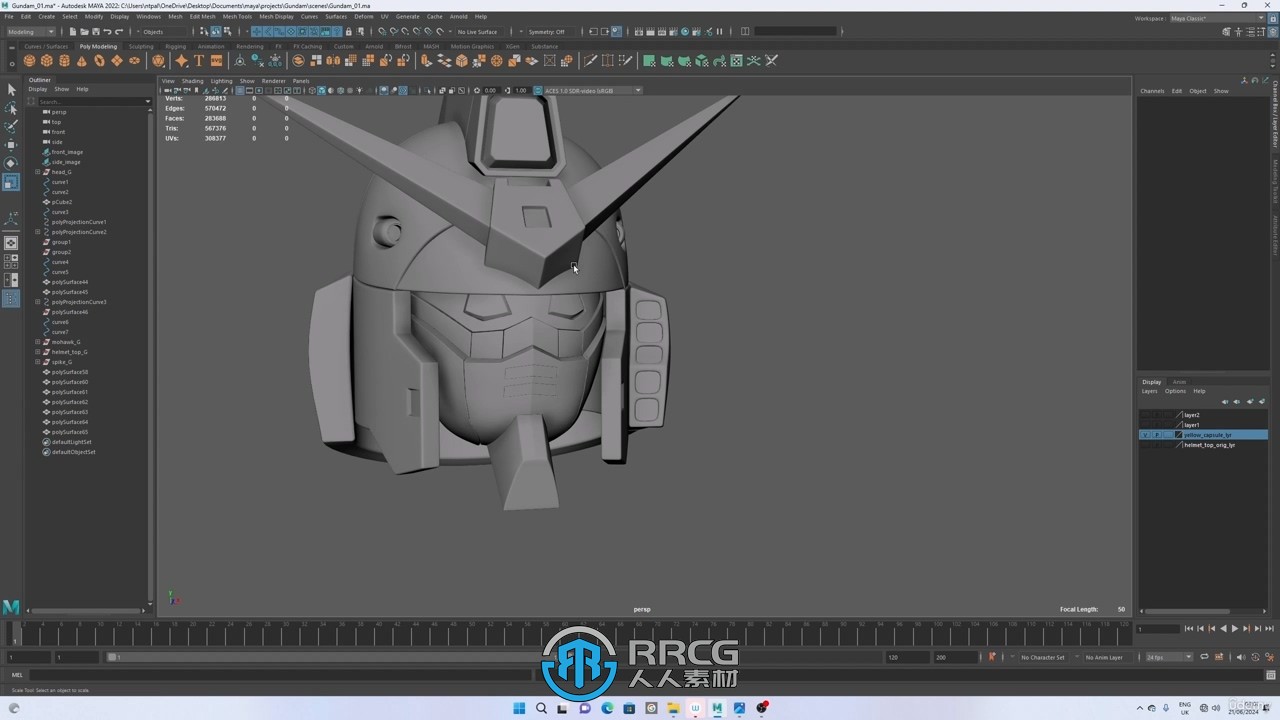Image resolution: width=1280 pixels, height=720 pixels.
Task: Click the New scene icon
Action: pos(72,32)
